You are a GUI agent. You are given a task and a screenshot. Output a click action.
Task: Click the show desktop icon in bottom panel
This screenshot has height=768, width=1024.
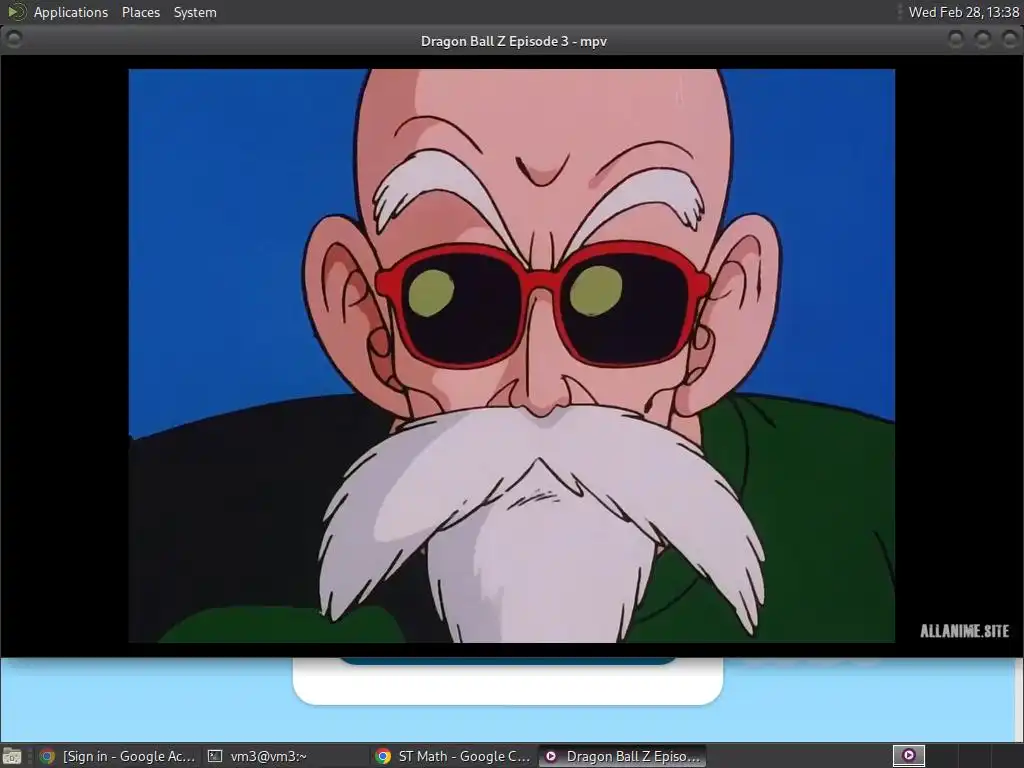point(12,756)
